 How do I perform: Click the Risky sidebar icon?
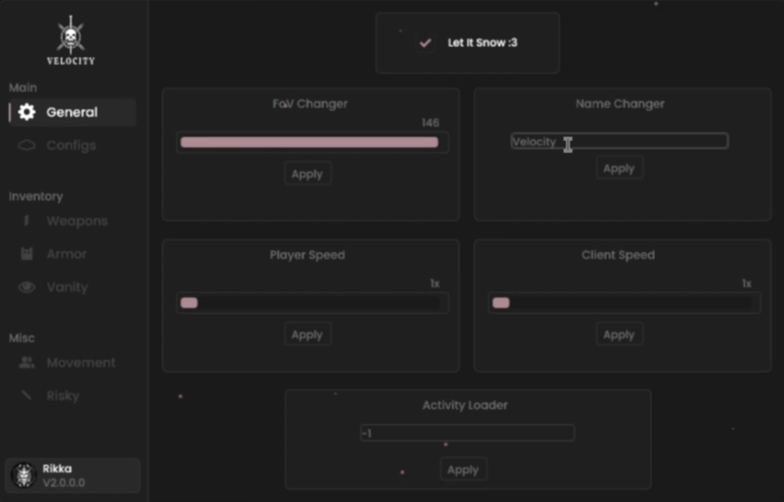[27, 396]
